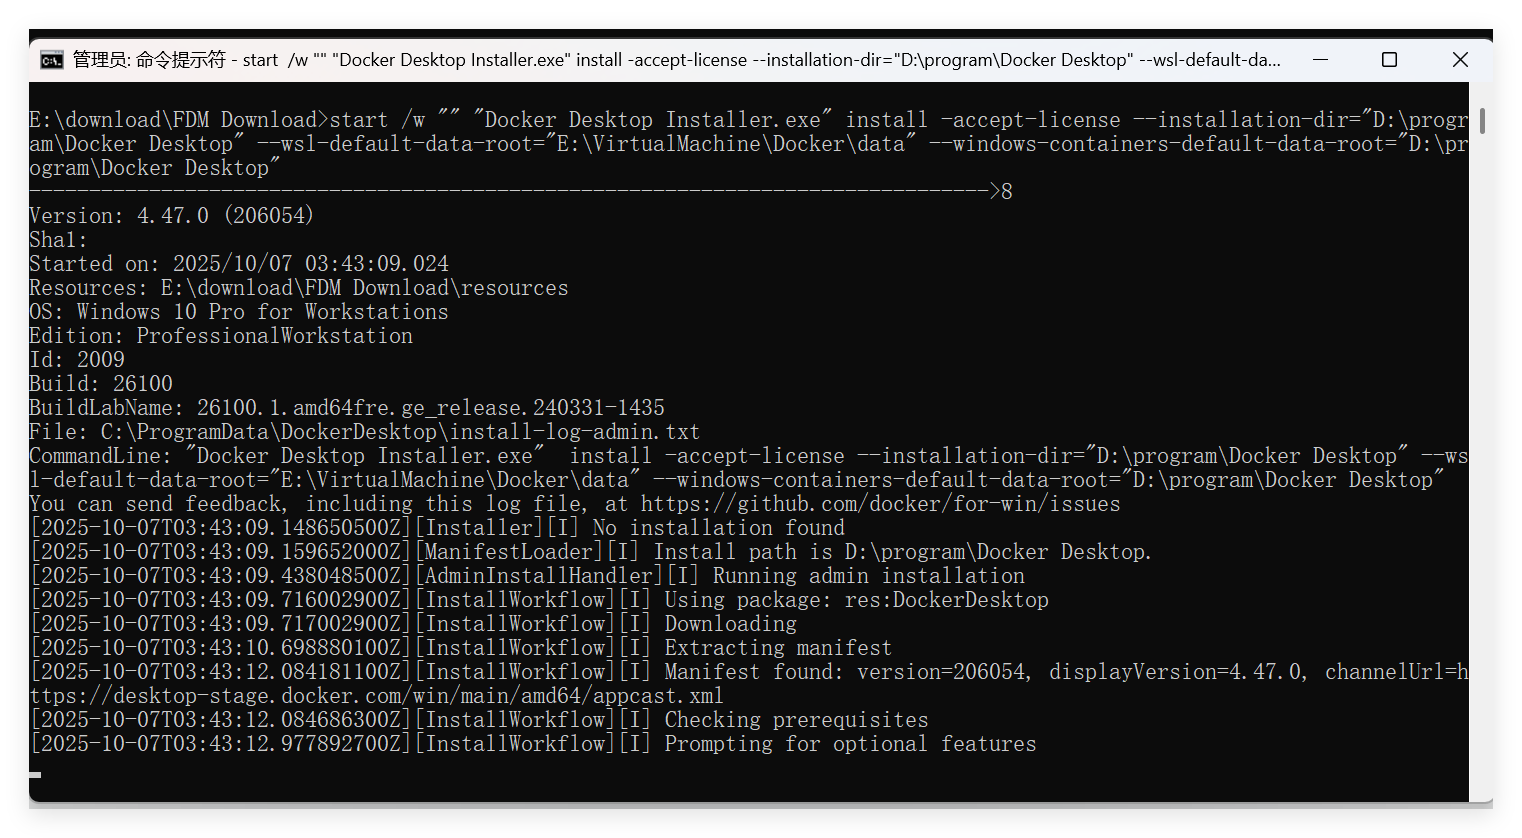Click the "[Installer]" log tag
The width and height of the screenshot is (1522, 838).
click(x=479, y=528)
